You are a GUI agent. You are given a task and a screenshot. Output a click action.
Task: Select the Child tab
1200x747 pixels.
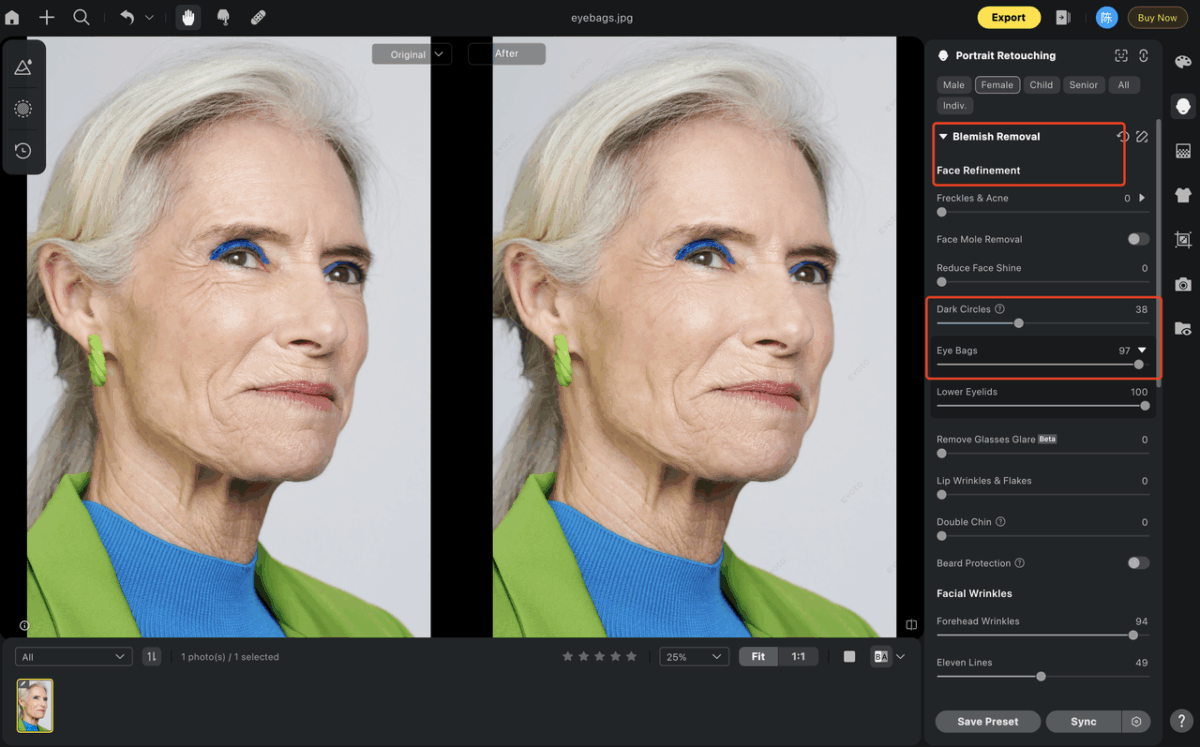(1041, 85)
